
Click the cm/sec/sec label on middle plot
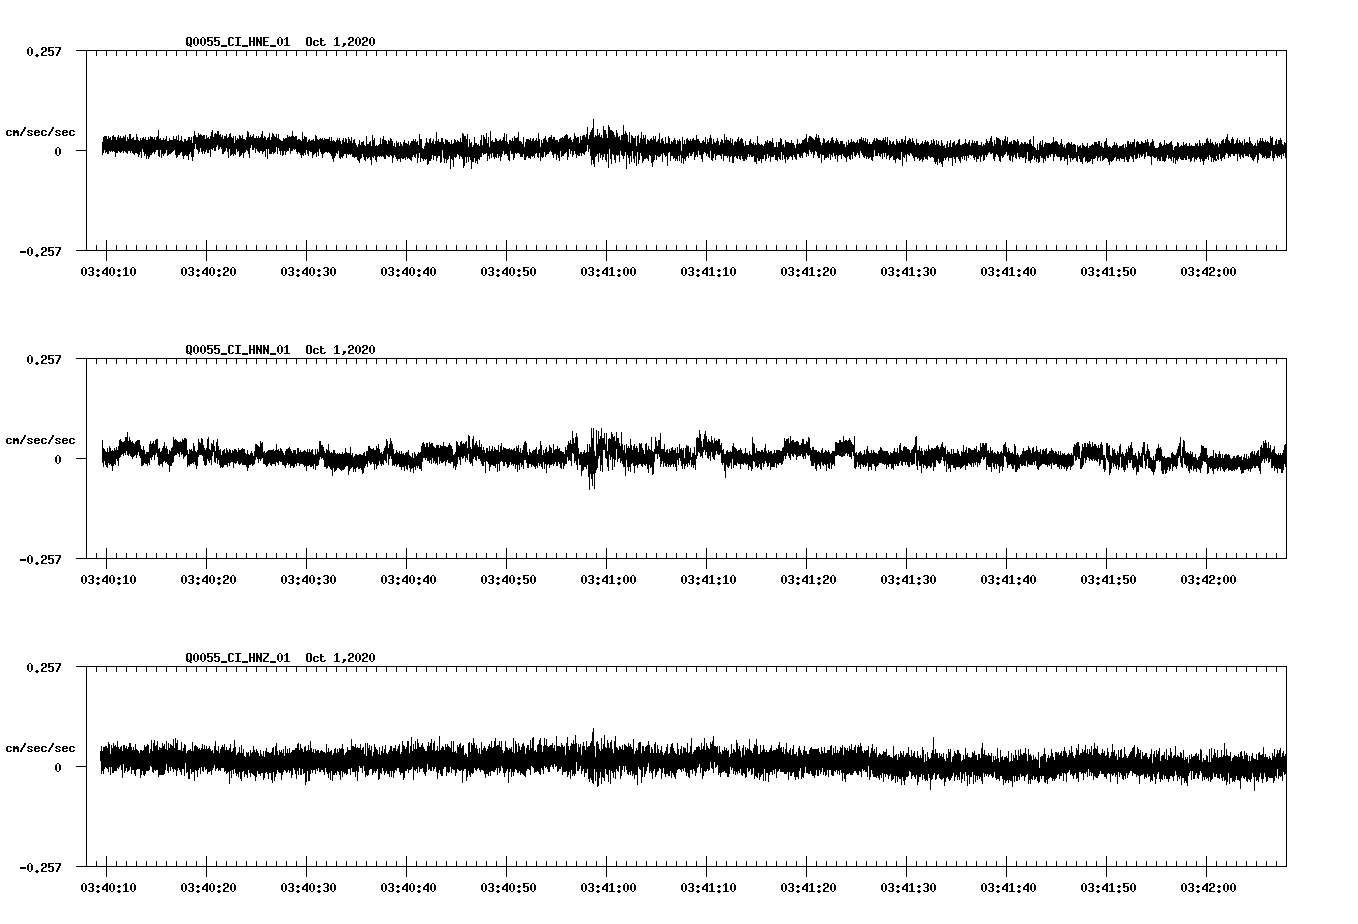(x=41, y=439)
